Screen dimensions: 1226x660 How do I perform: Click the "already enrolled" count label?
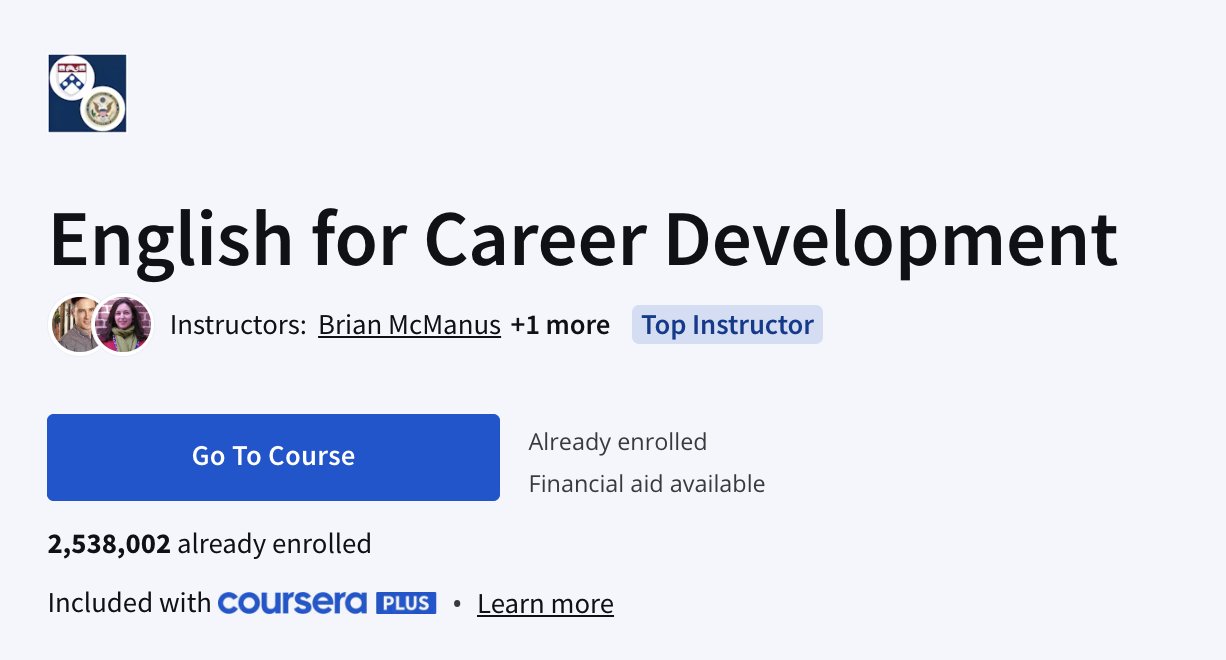(274, 544)
